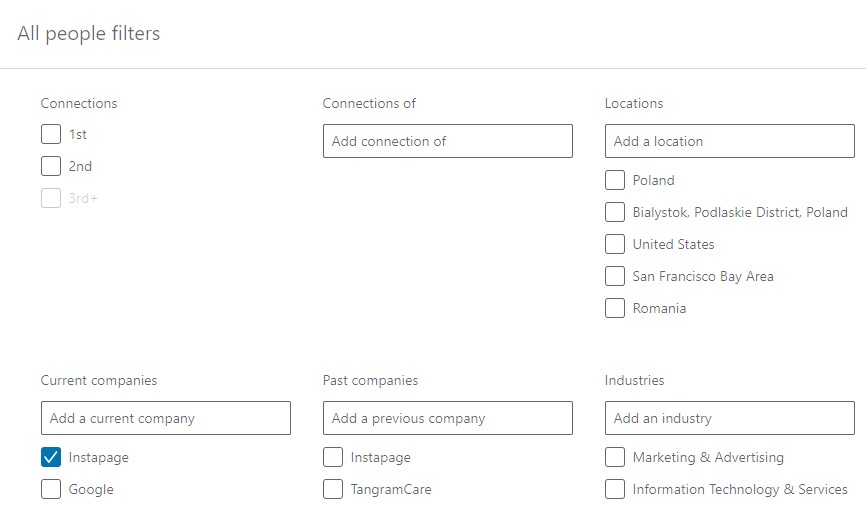Screen dimensions: 866x507
Task: Select Romania as a location filter
Action: 615,308
